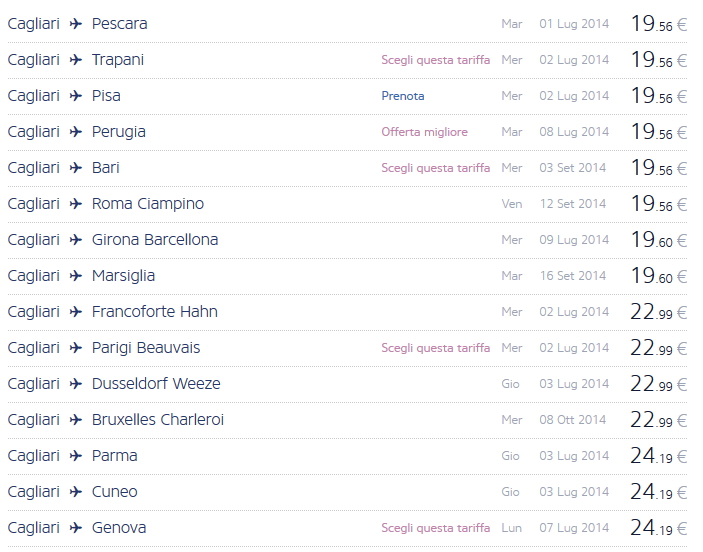Screen dimensions: 703x552
Task: Click the airplane icon next to Roma Ciampino
Action: click(76, 204)
